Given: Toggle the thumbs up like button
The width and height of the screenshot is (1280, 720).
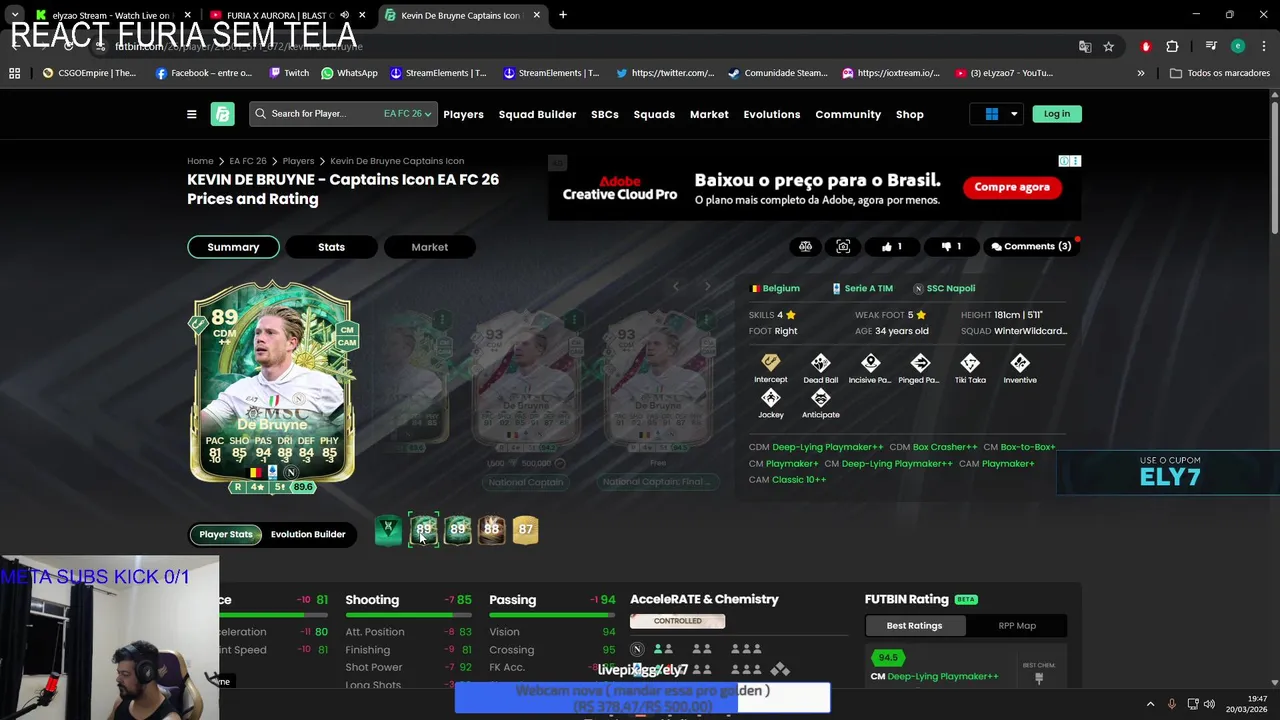Looking at the screenshot, I should coord(893,246).
